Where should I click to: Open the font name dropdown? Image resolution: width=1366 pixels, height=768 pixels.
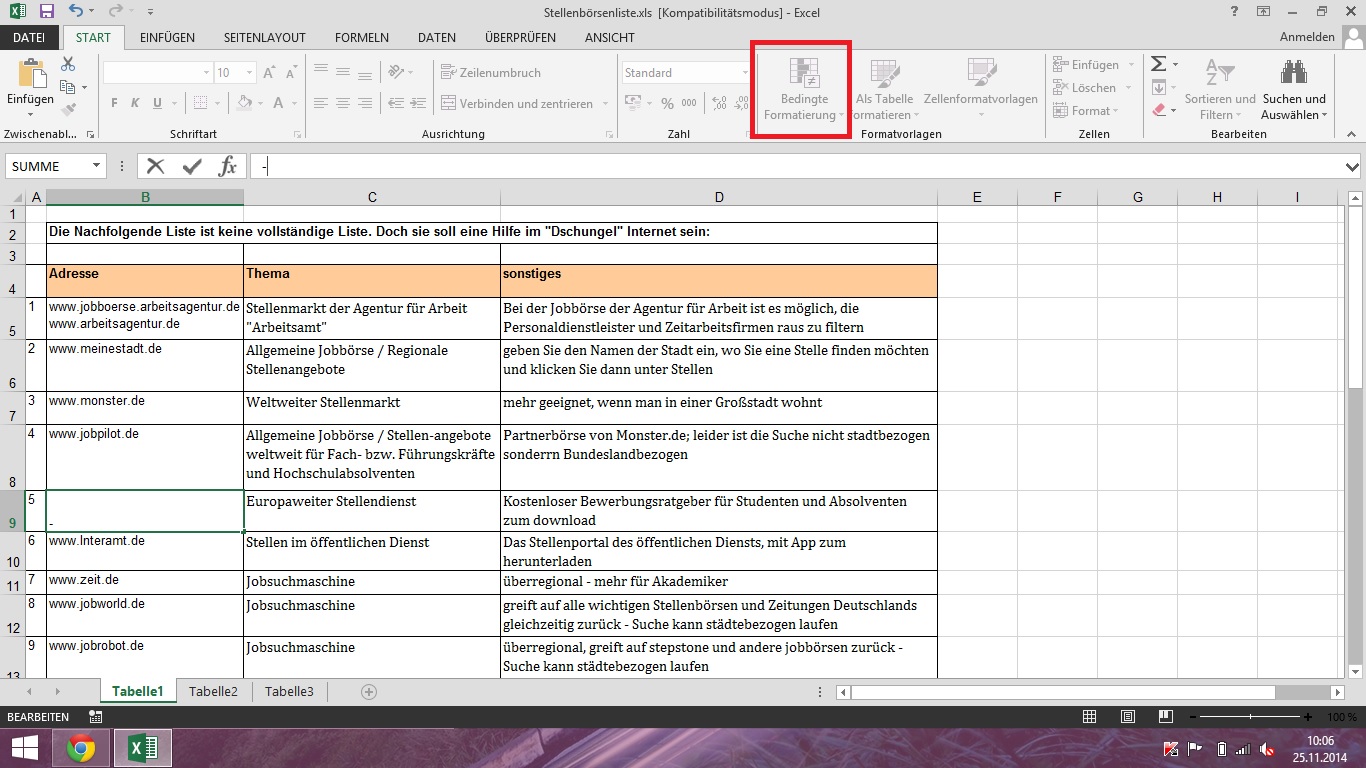[207, 72]
